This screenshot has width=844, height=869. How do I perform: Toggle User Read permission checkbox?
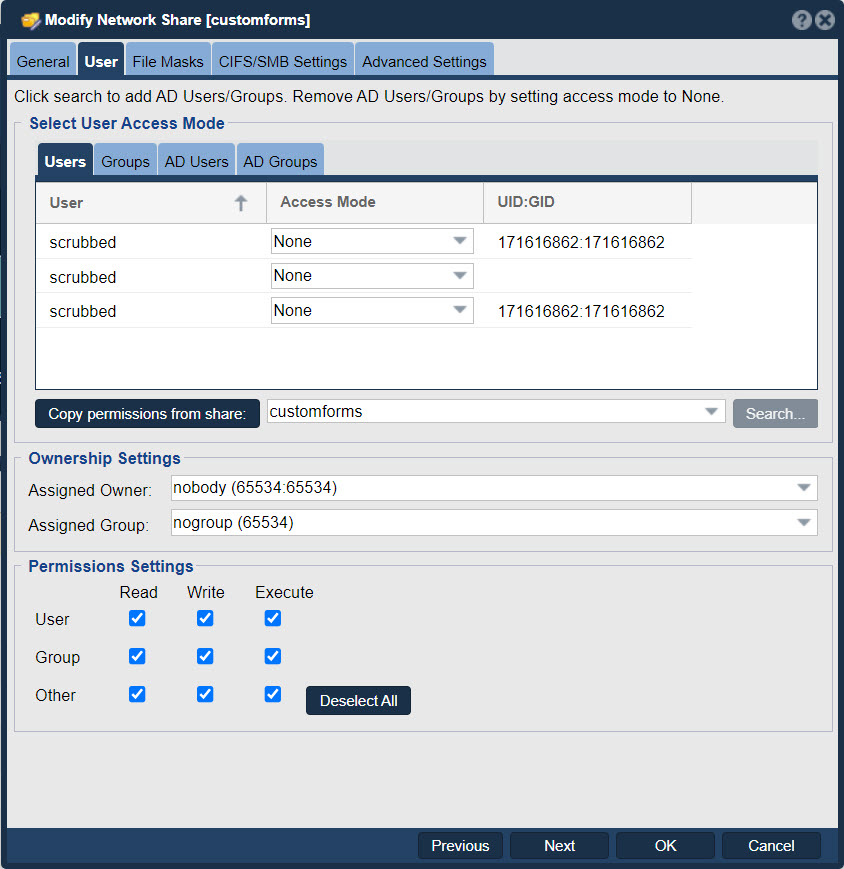point(137,618)
